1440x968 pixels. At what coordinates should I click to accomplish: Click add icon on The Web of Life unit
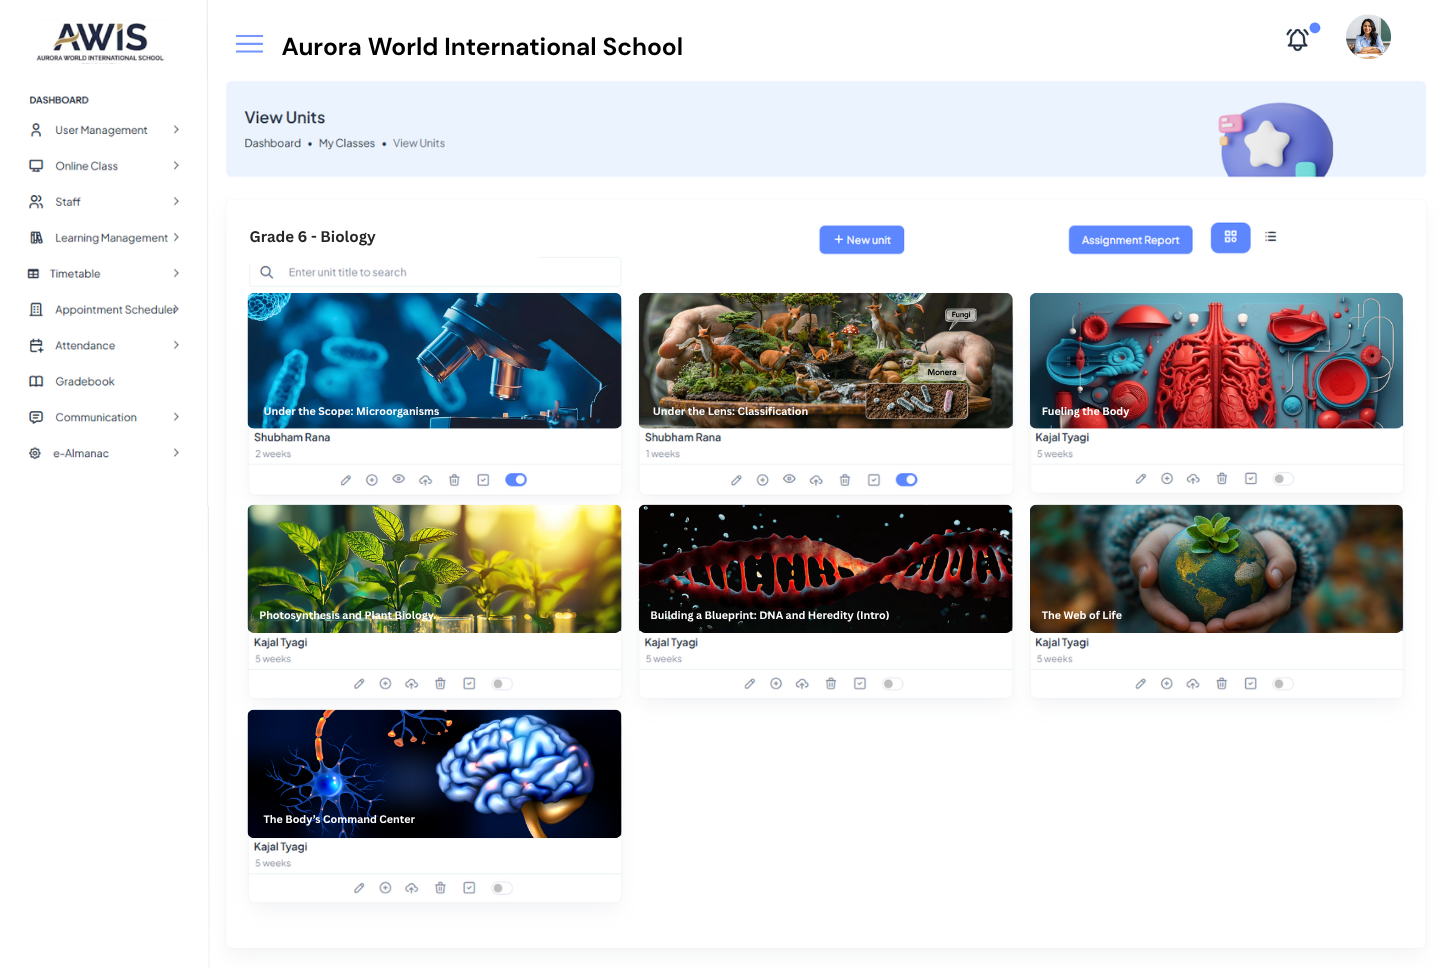click(x=1167, y=684)
